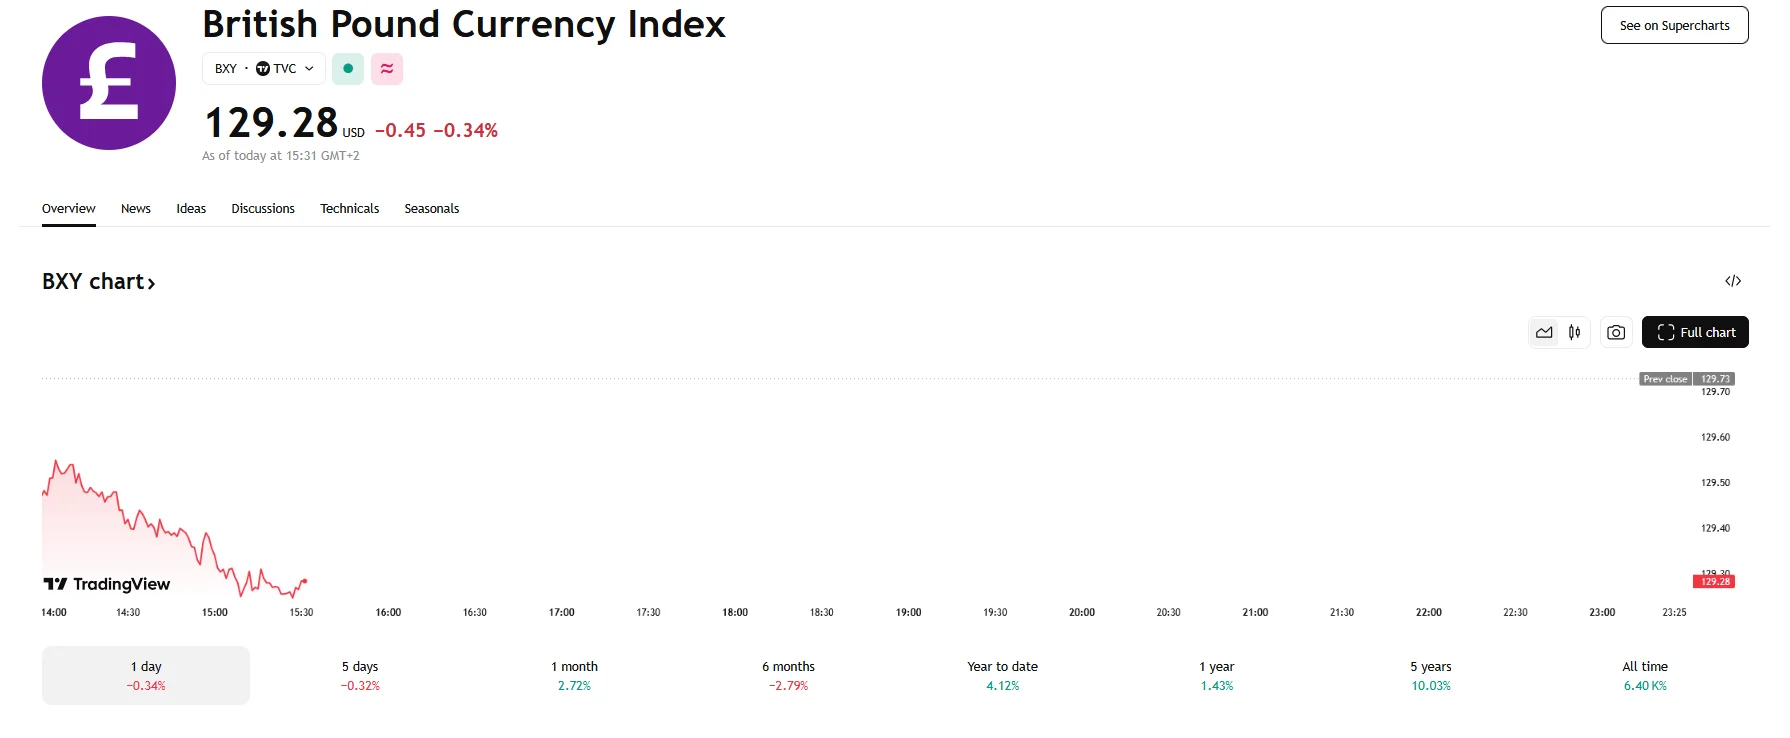Select the Year to date range
This screenshot has height=738, width=1790.
point(1002,675)
